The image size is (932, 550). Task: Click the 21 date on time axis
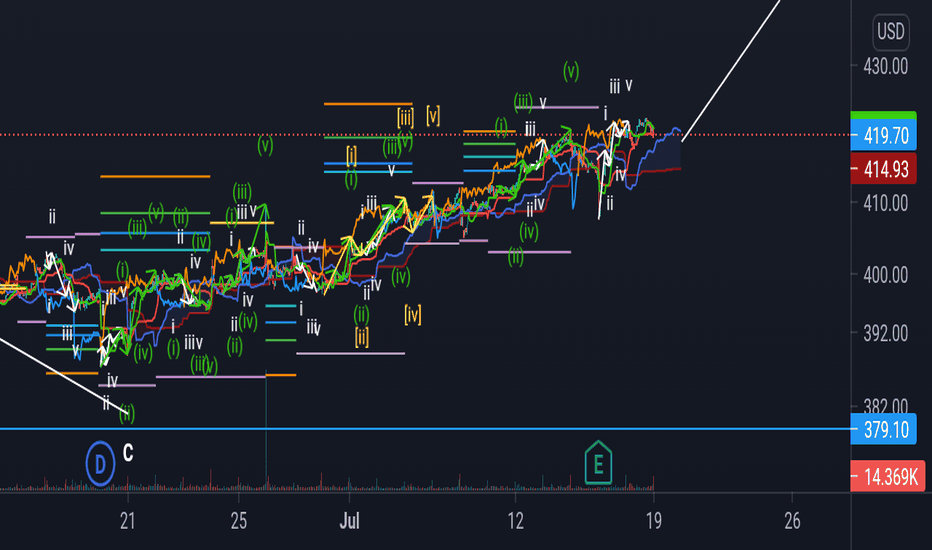click(127, 521)
